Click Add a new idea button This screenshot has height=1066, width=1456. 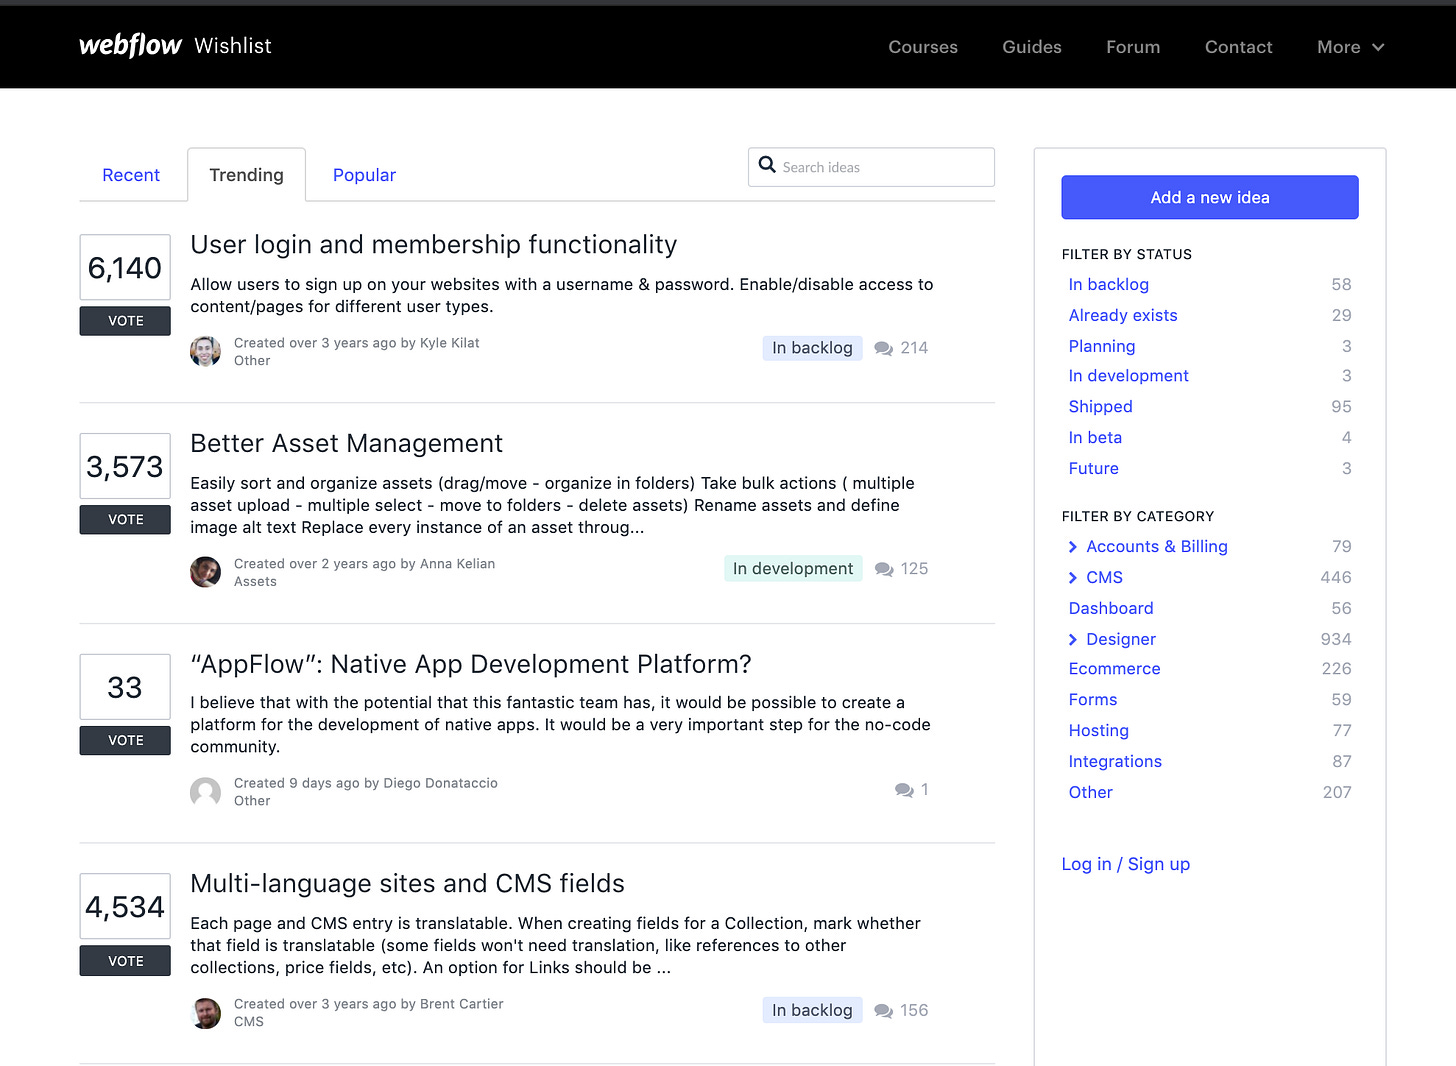tap(1209, 197)
